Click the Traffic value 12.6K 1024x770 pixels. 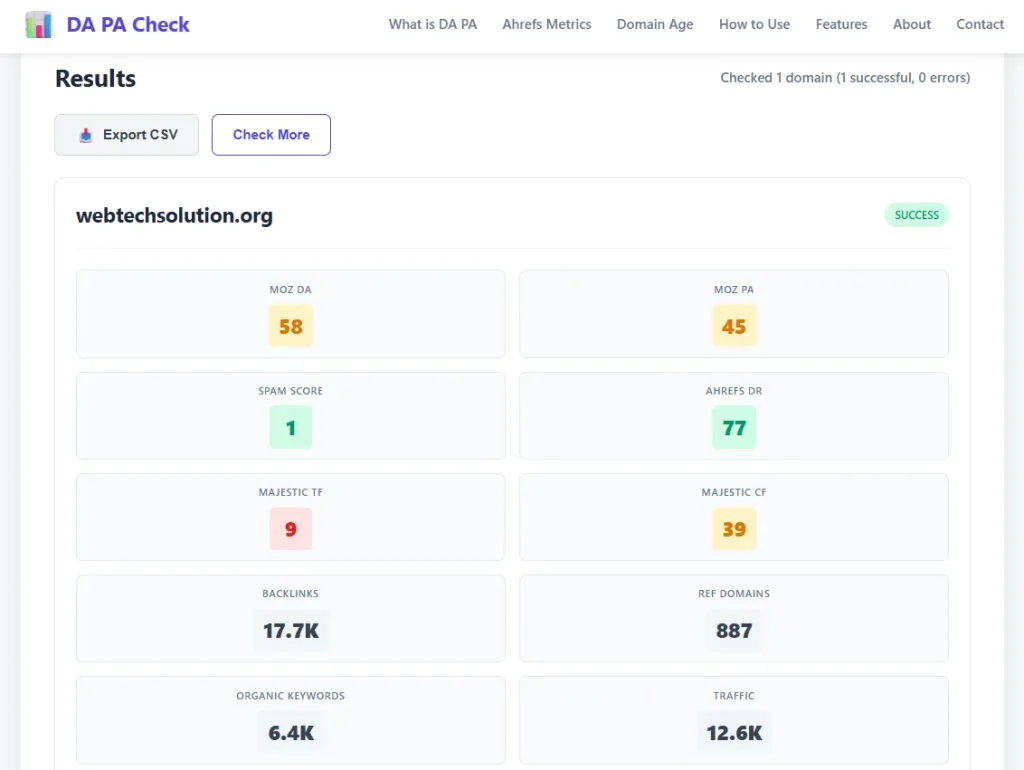(734, 732)
